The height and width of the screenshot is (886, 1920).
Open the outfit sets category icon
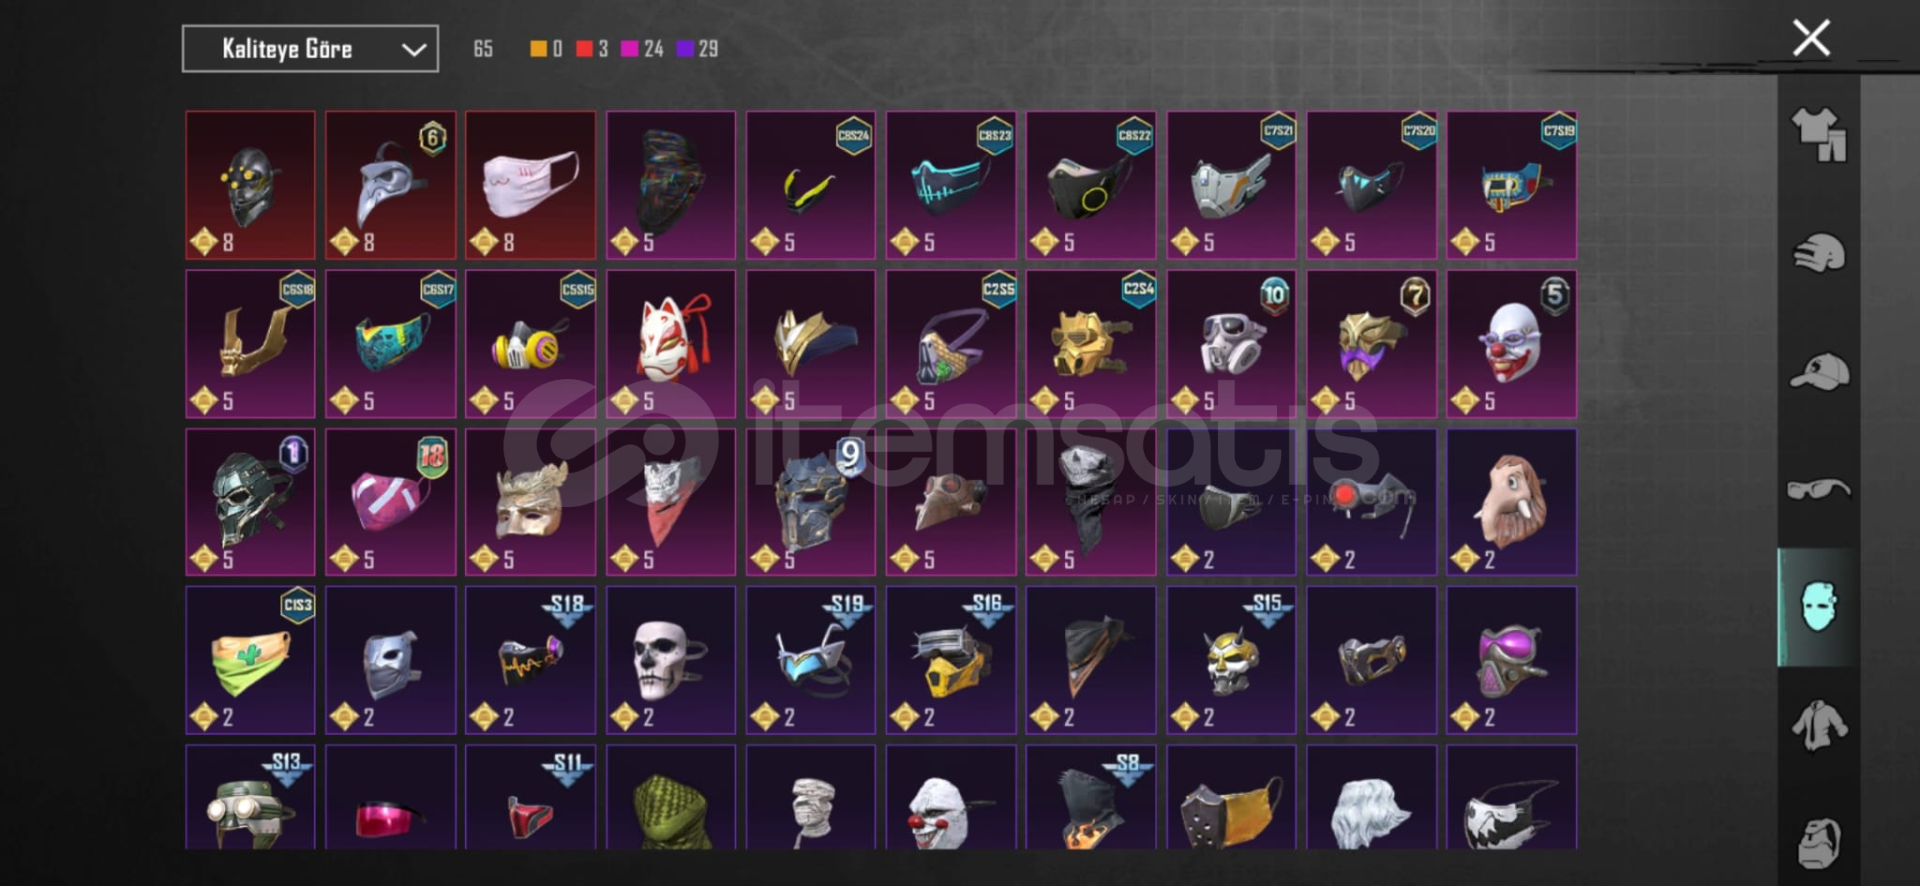click(x=1819, y=134)
